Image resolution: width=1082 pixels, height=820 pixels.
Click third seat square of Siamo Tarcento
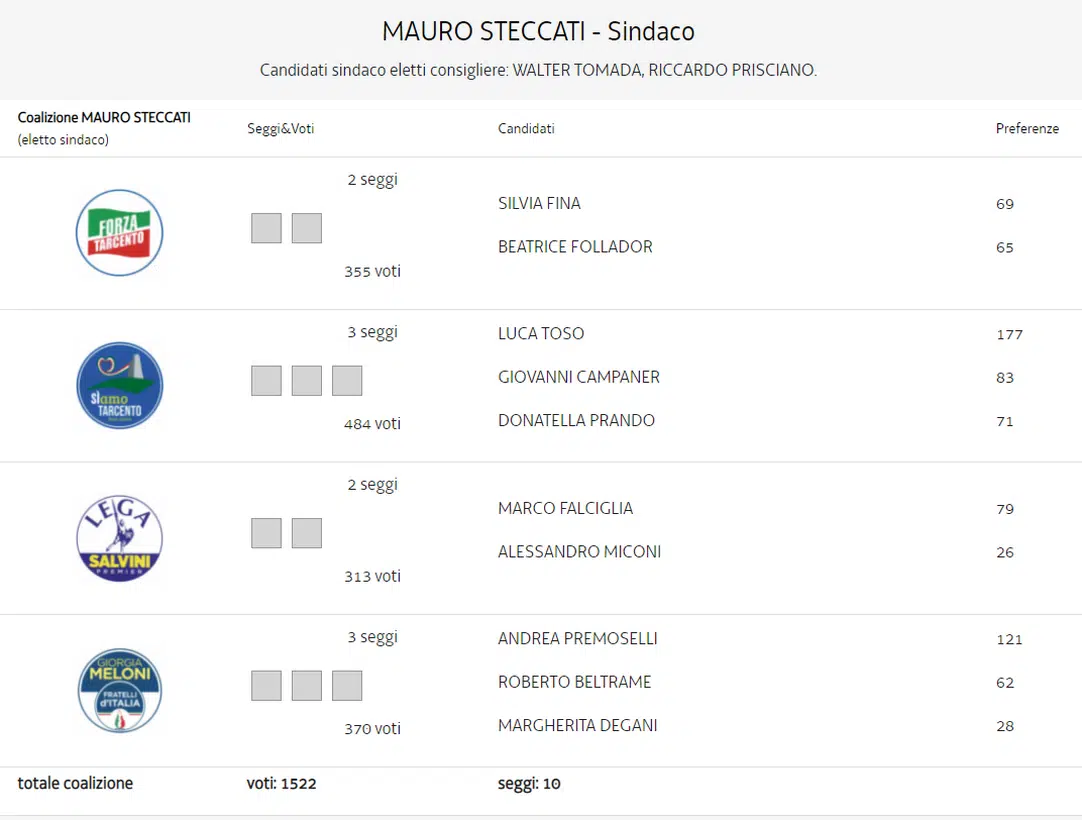click(x=347, y=381)
